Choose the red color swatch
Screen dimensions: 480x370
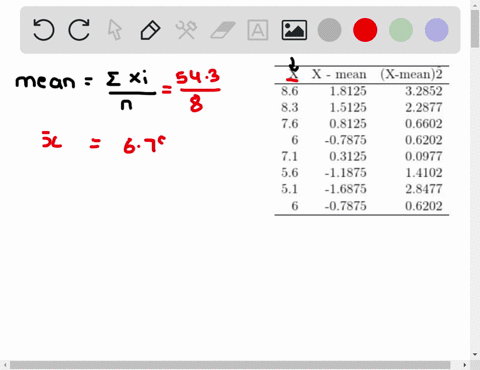[x=365, y=30]
